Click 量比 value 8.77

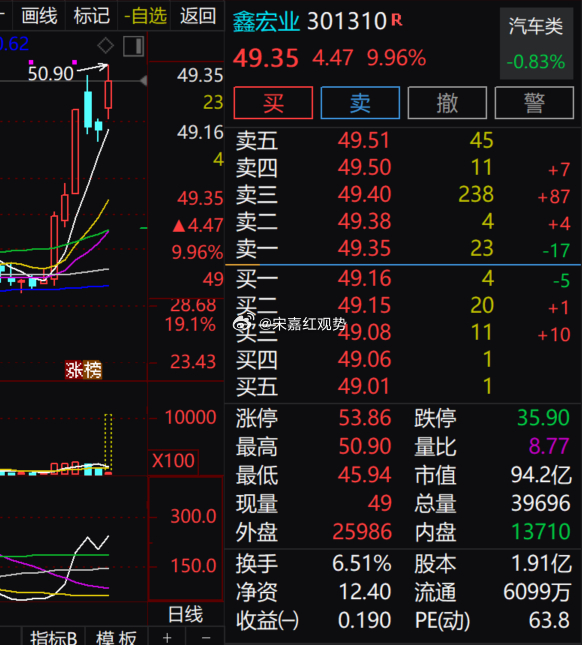click(549, 446)
